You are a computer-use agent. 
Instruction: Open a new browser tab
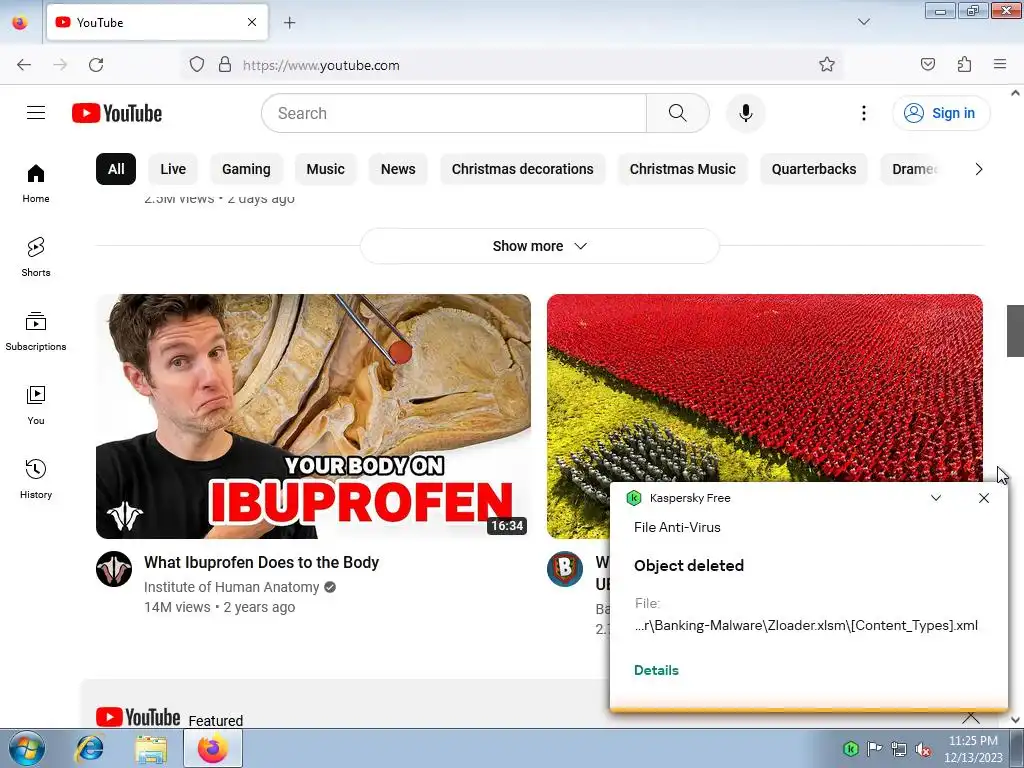290,23
